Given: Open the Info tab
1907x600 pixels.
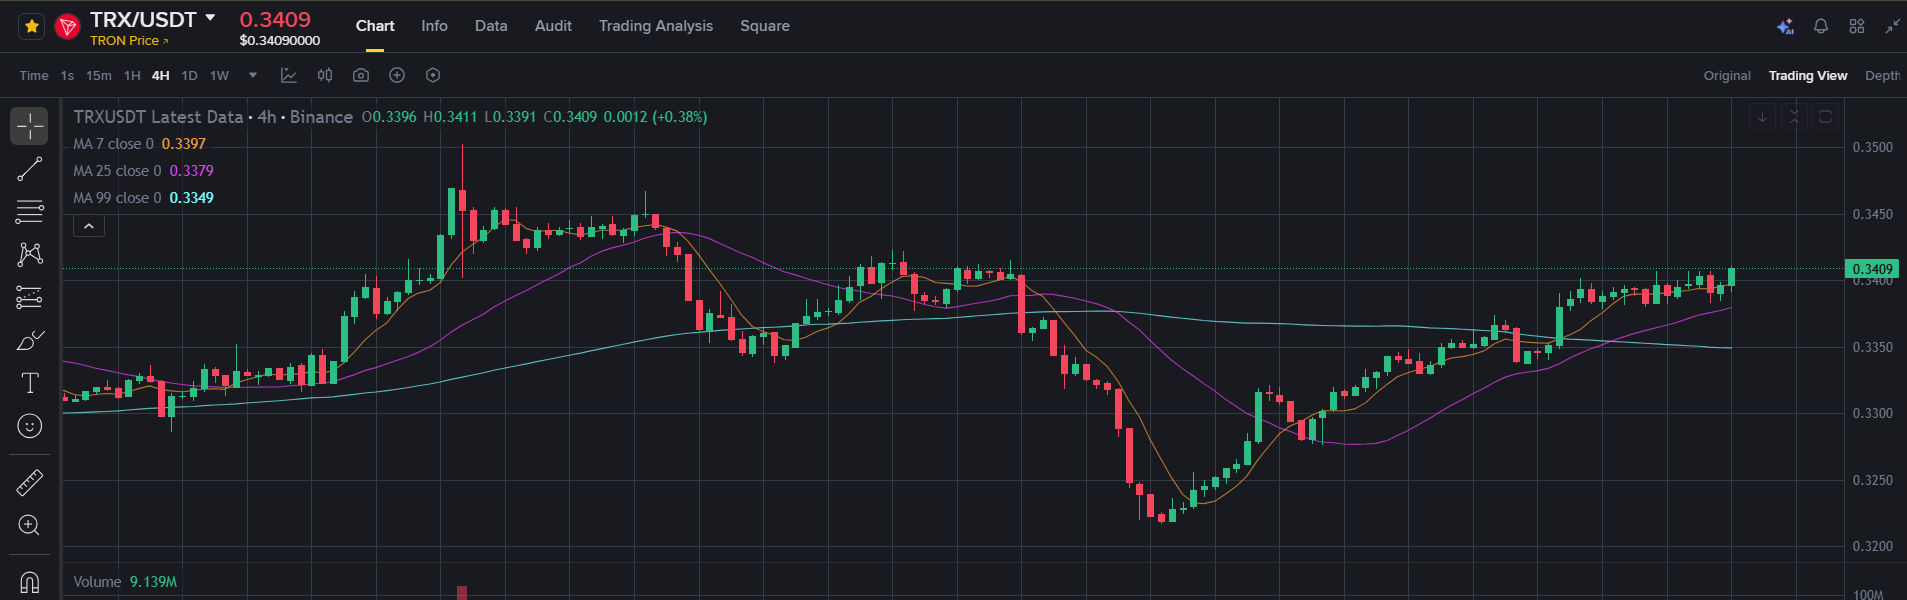Looking at the screenshot, I should pos(434,26).
